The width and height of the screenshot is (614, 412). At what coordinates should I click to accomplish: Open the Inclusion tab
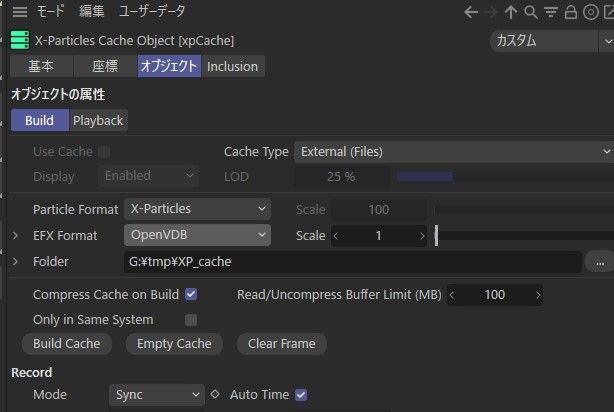tap(233, 66)
